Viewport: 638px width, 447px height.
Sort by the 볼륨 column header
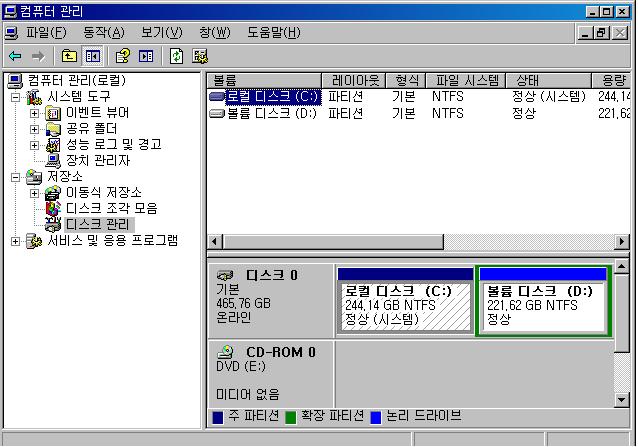point(264,80)
